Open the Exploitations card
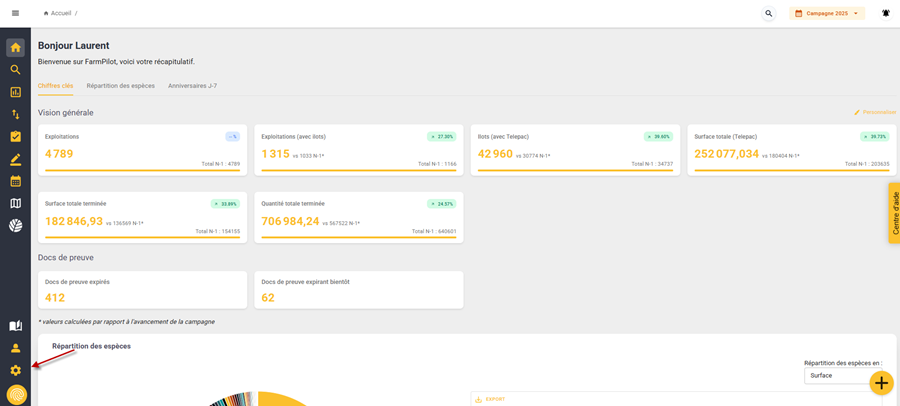Image resolution: width=900 pixels, height=406 pixels. pos(142,150)
